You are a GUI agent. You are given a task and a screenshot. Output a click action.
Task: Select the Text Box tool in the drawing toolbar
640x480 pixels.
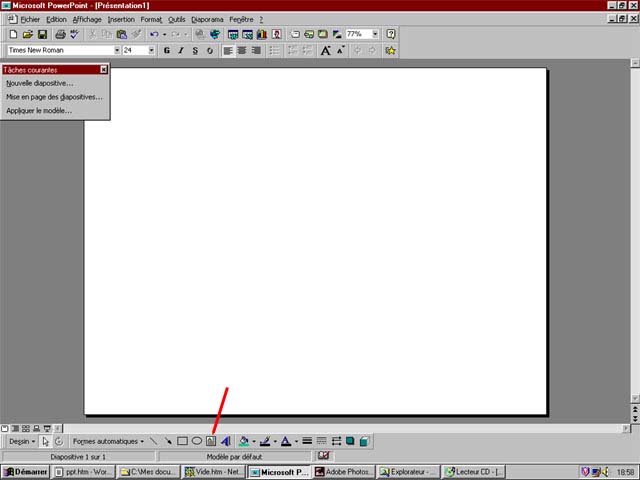click(x=211, y=441)
